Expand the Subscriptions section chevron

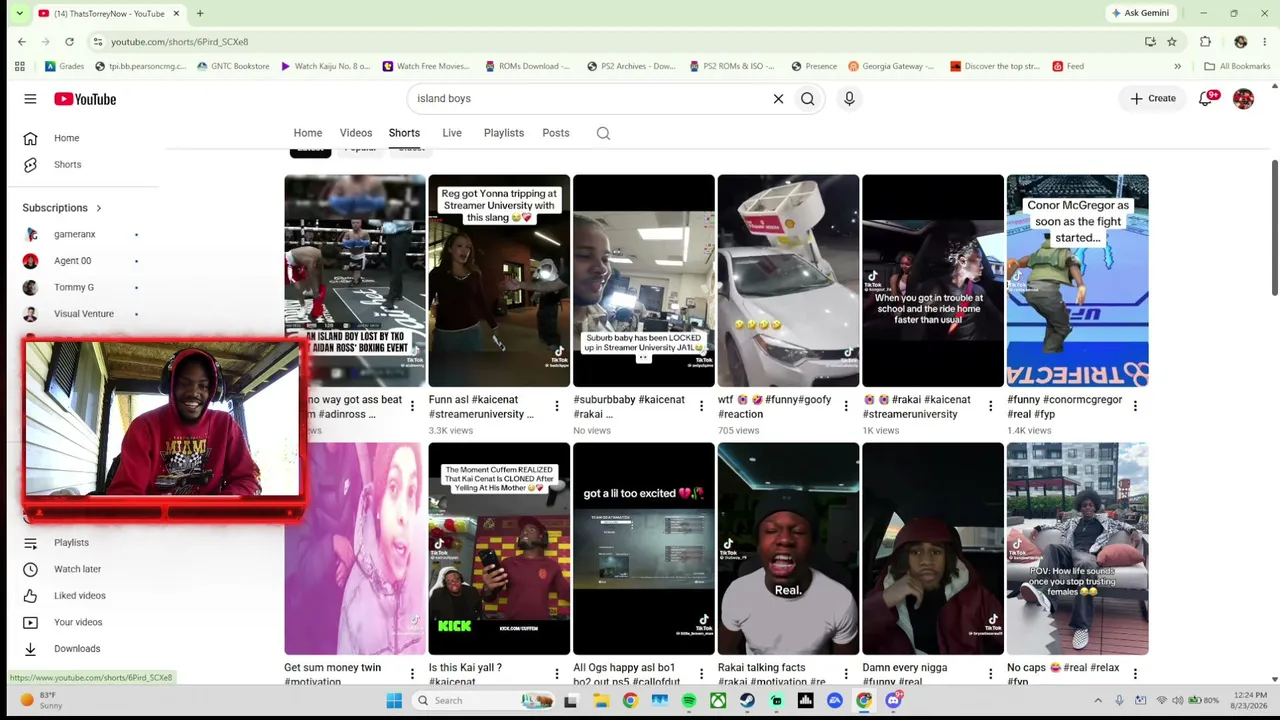[x=99, y=208]
